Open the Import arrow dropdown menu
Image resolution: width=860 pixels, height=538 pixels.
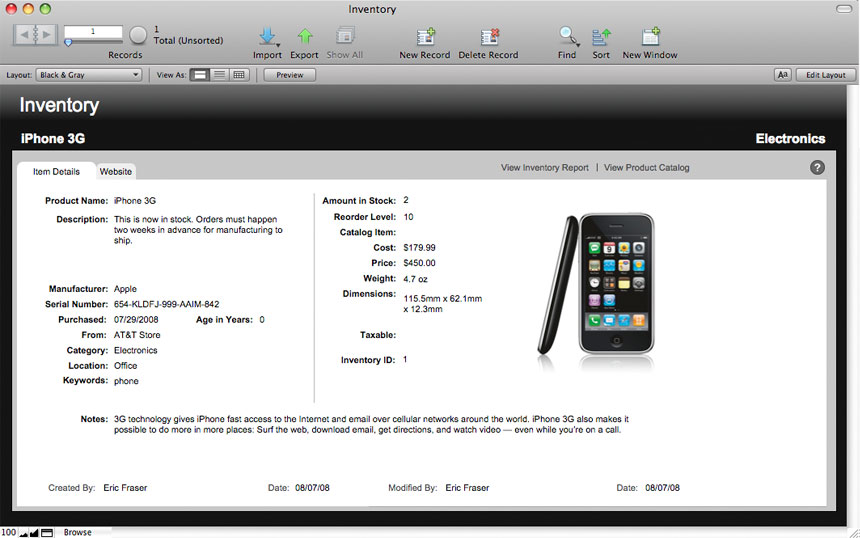pyautogui.click(x=278, y=45)
